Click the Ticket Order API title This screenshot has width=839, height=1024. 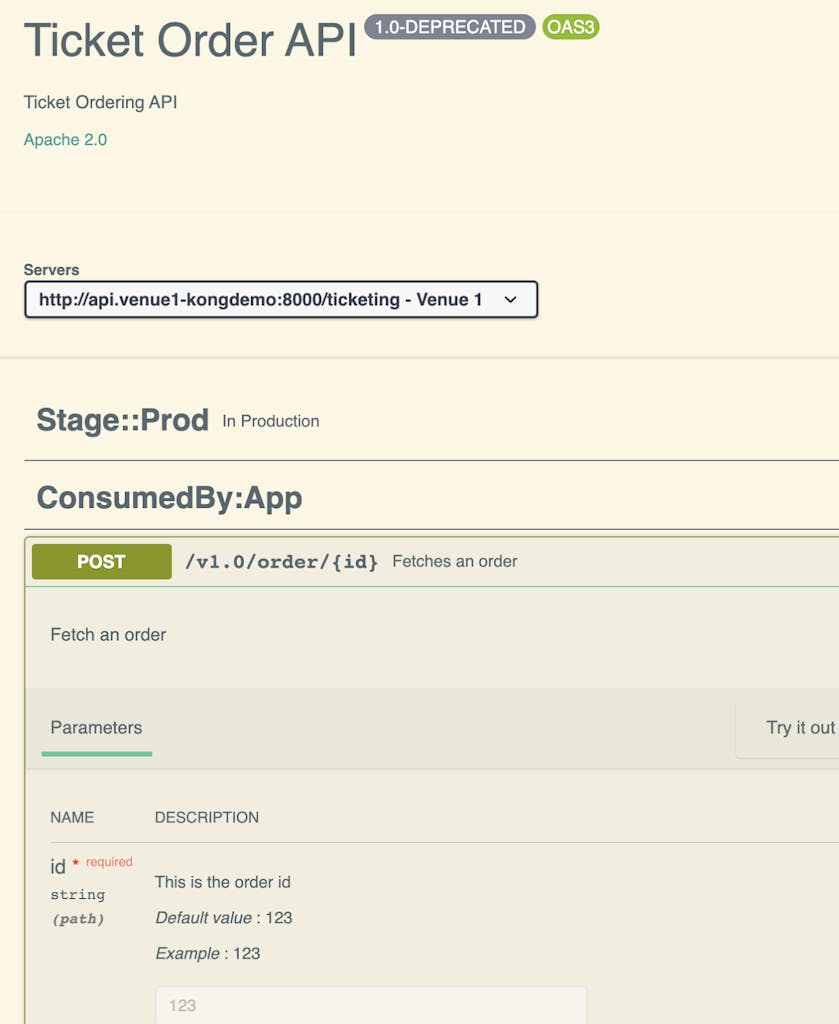point(190,40)
